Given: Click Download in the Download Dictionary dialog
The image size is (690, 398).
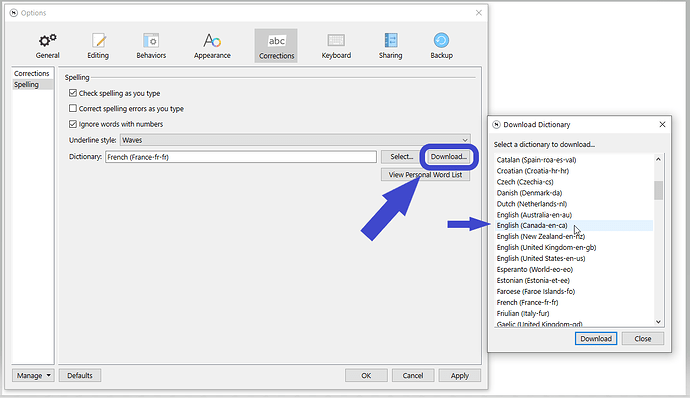Looking at the screenshot, I should (596, 339).
